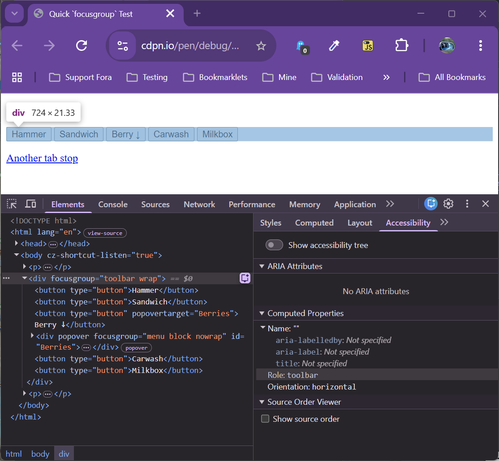Viewport: 499px width, 461px height.
Task: Collapse the ARIA Attributes section
Action: coord(262,266)
